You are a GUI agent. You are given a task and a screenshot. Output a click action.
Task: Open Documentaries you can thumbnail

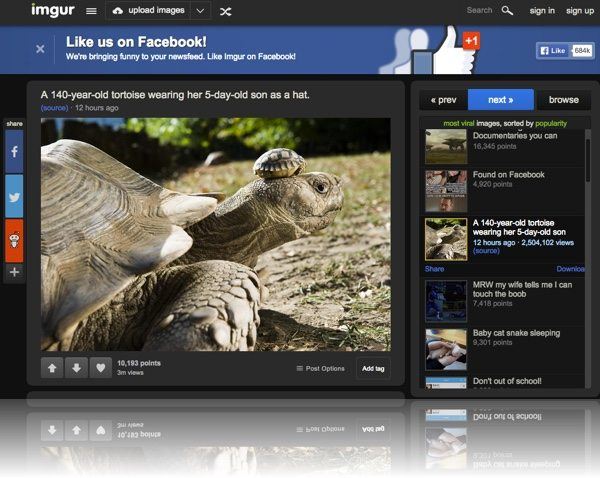click(x=446, y=147)
